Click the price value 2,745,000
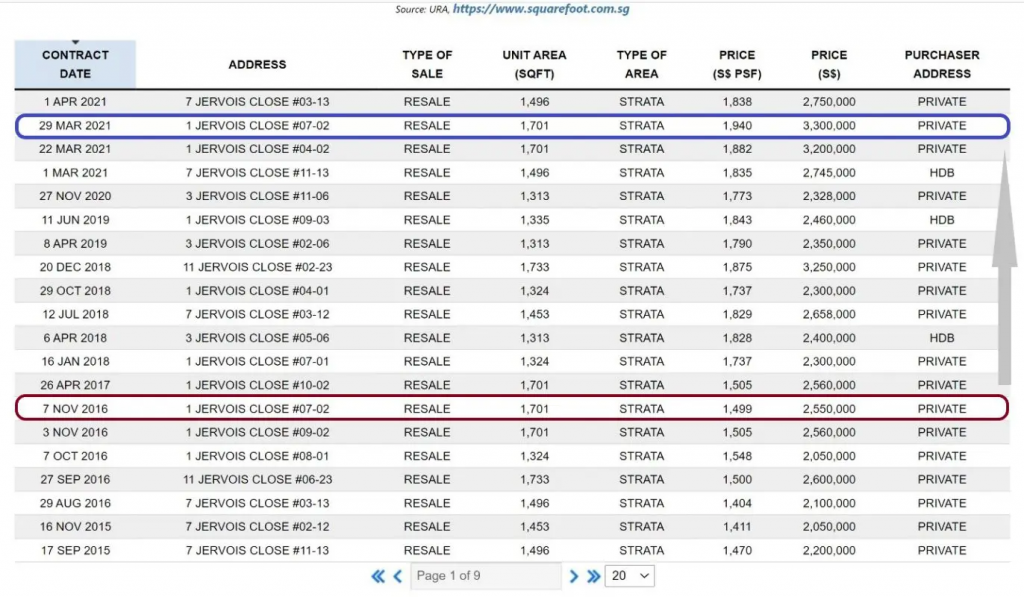The height and width of the screenshot is (597, 1024). tap(829, 173)
